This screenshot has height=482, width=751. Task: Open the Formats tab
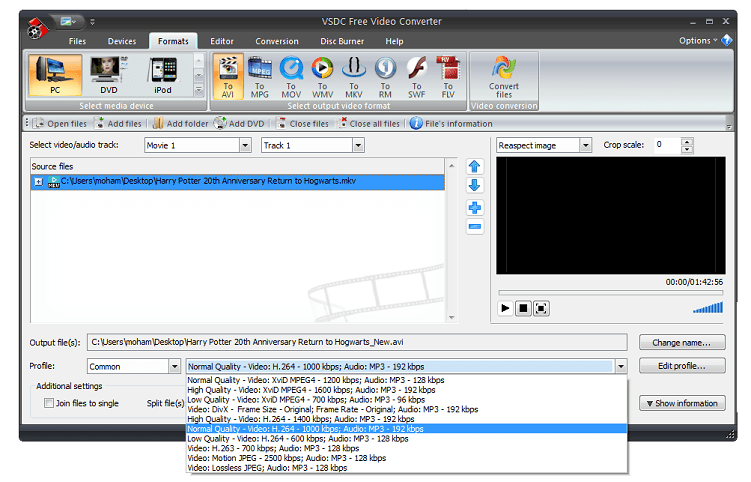coord(173,41)
